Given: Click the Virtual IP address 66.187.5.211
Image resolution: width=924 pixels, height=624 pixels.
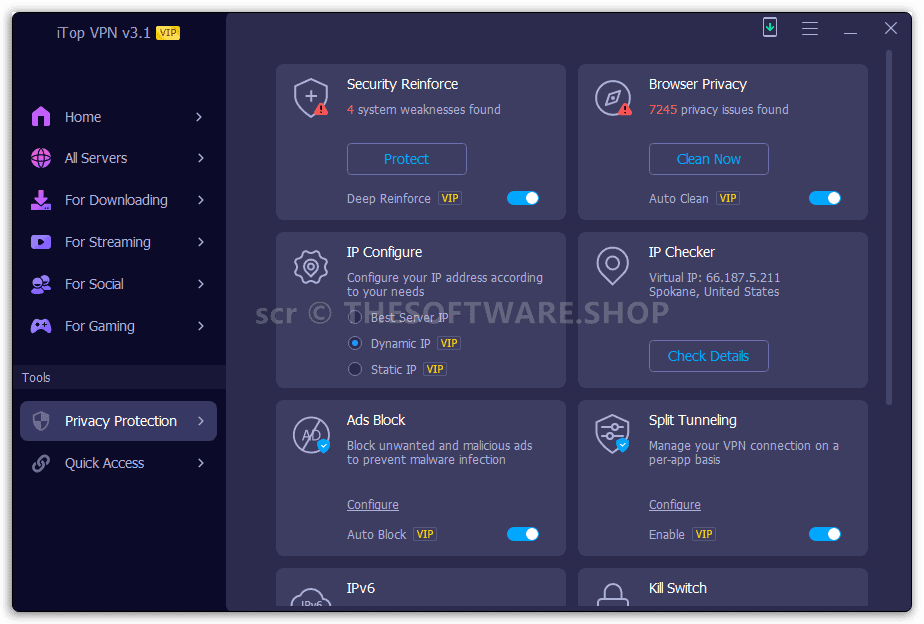Looking at the screenshot, I should point(742,278).
